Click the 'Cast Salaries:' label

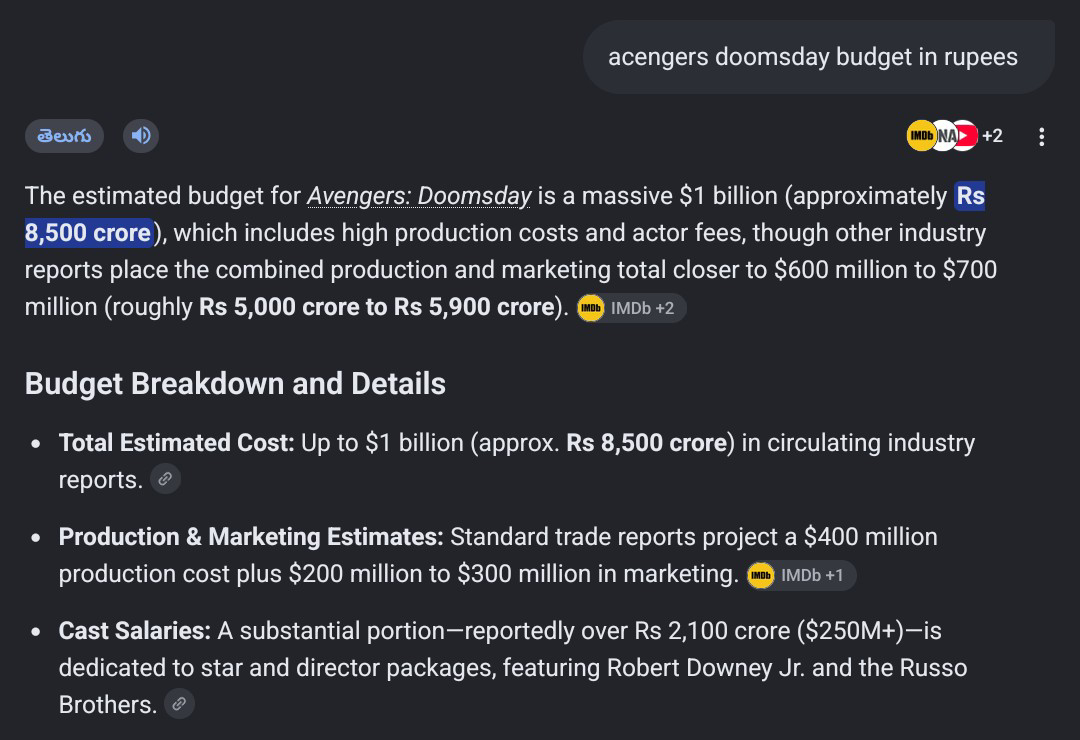click(134, 631)
